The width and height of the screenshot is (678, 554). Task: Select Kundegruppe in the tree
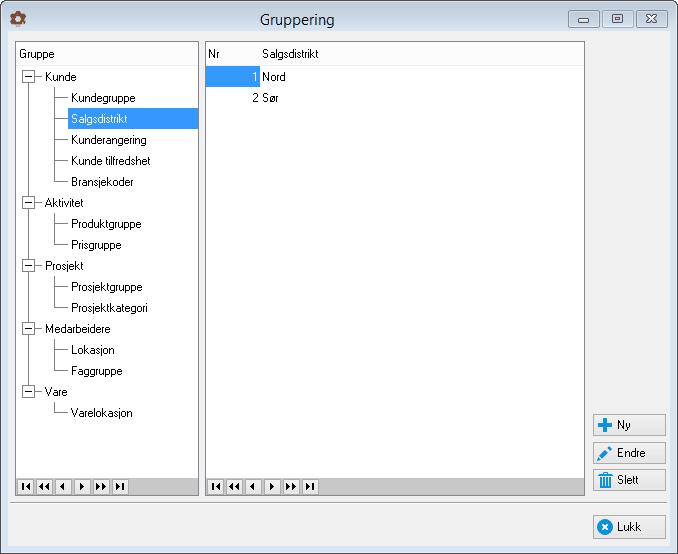[x=103, y=98]
